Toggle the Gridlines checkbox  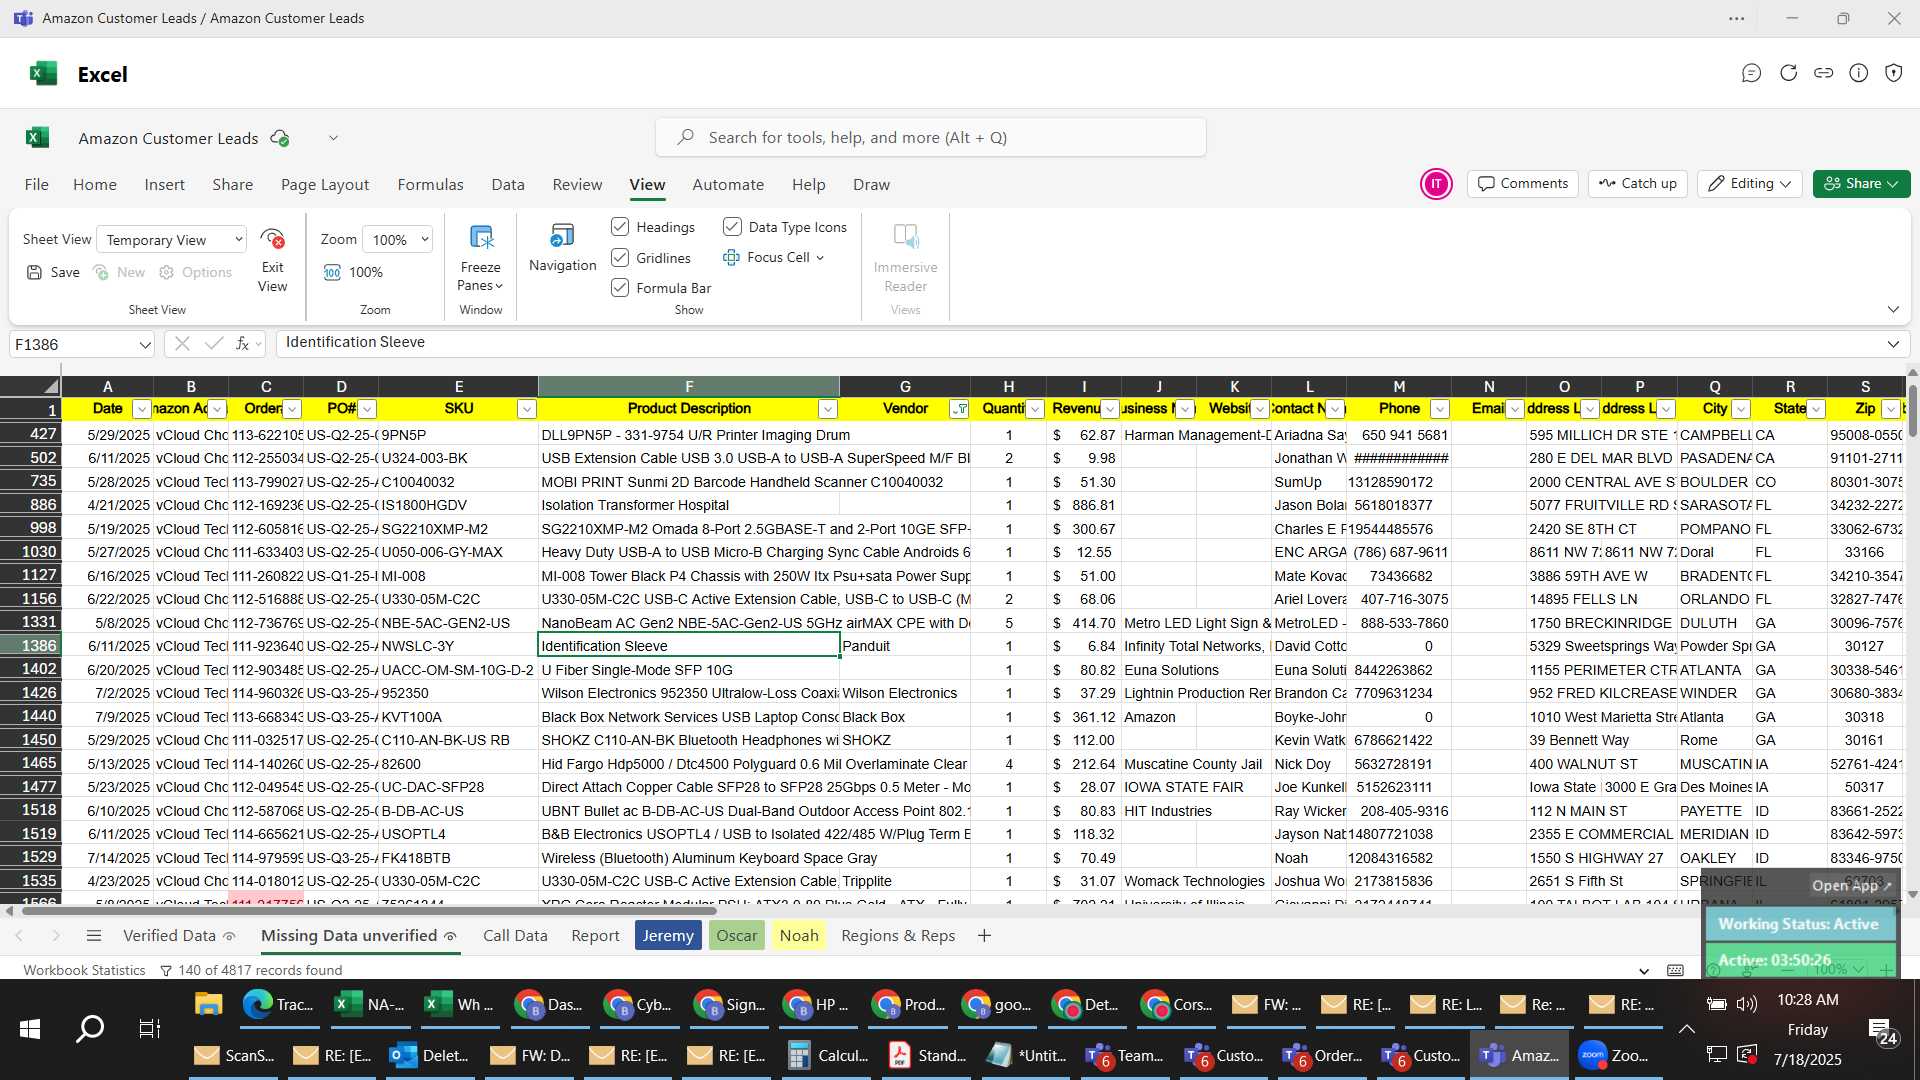tap(620, 258)
